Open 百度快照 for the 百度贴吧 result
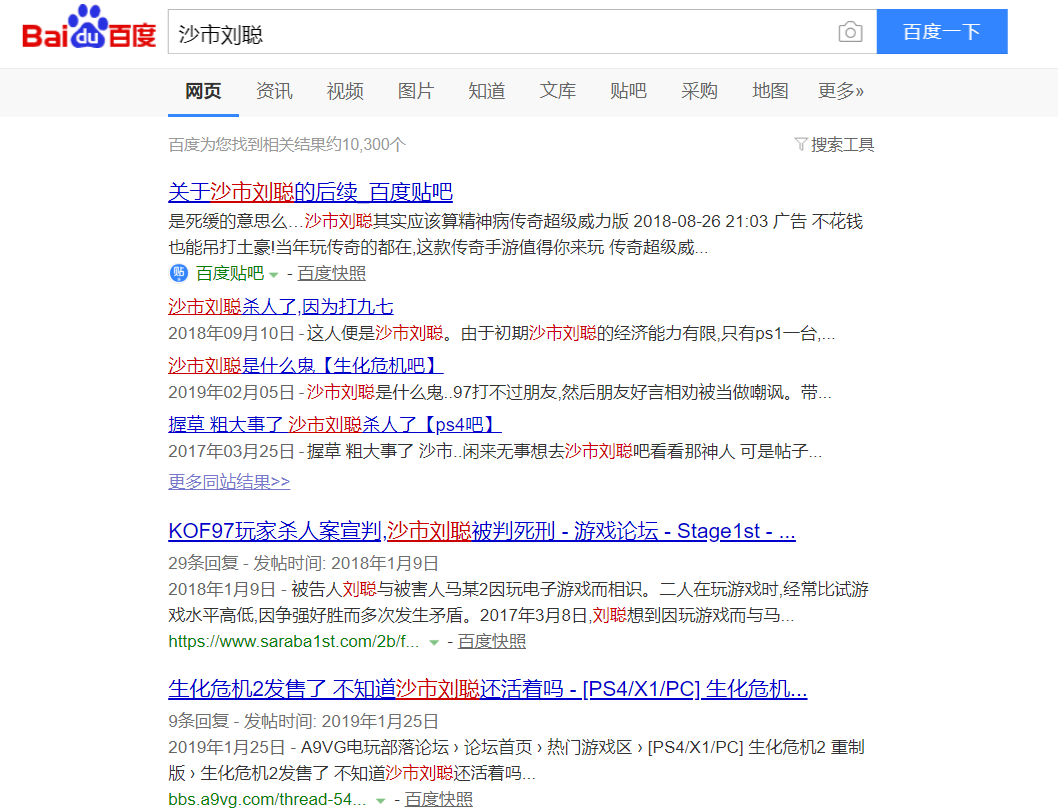Screen dimensions: 1058x808 pos(331,273)
